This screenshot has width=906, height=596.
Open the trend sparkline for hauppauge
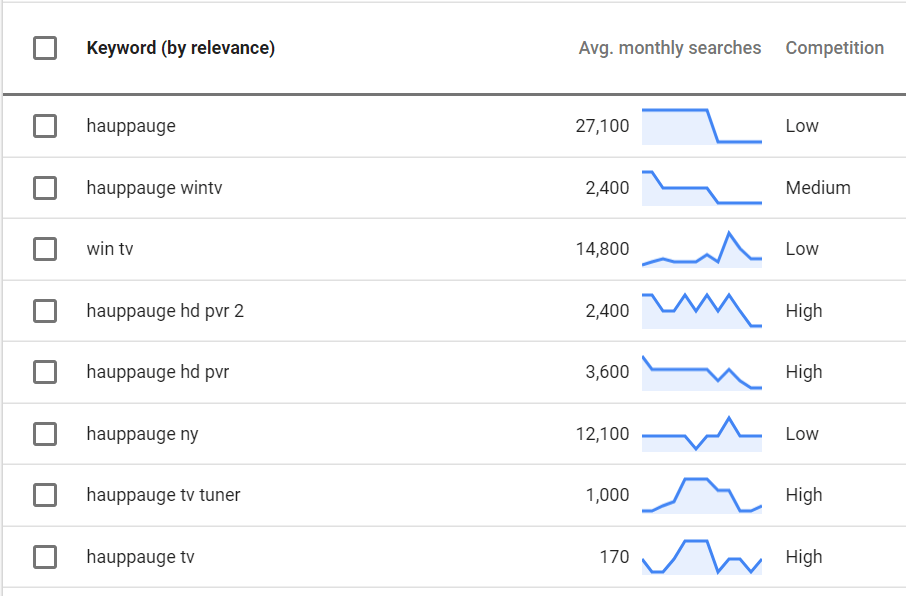click(x=701, y=126)
